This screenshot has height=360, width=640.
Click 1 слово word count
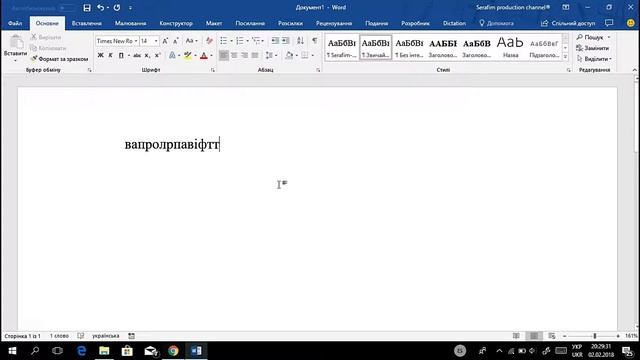coord(60,336)
